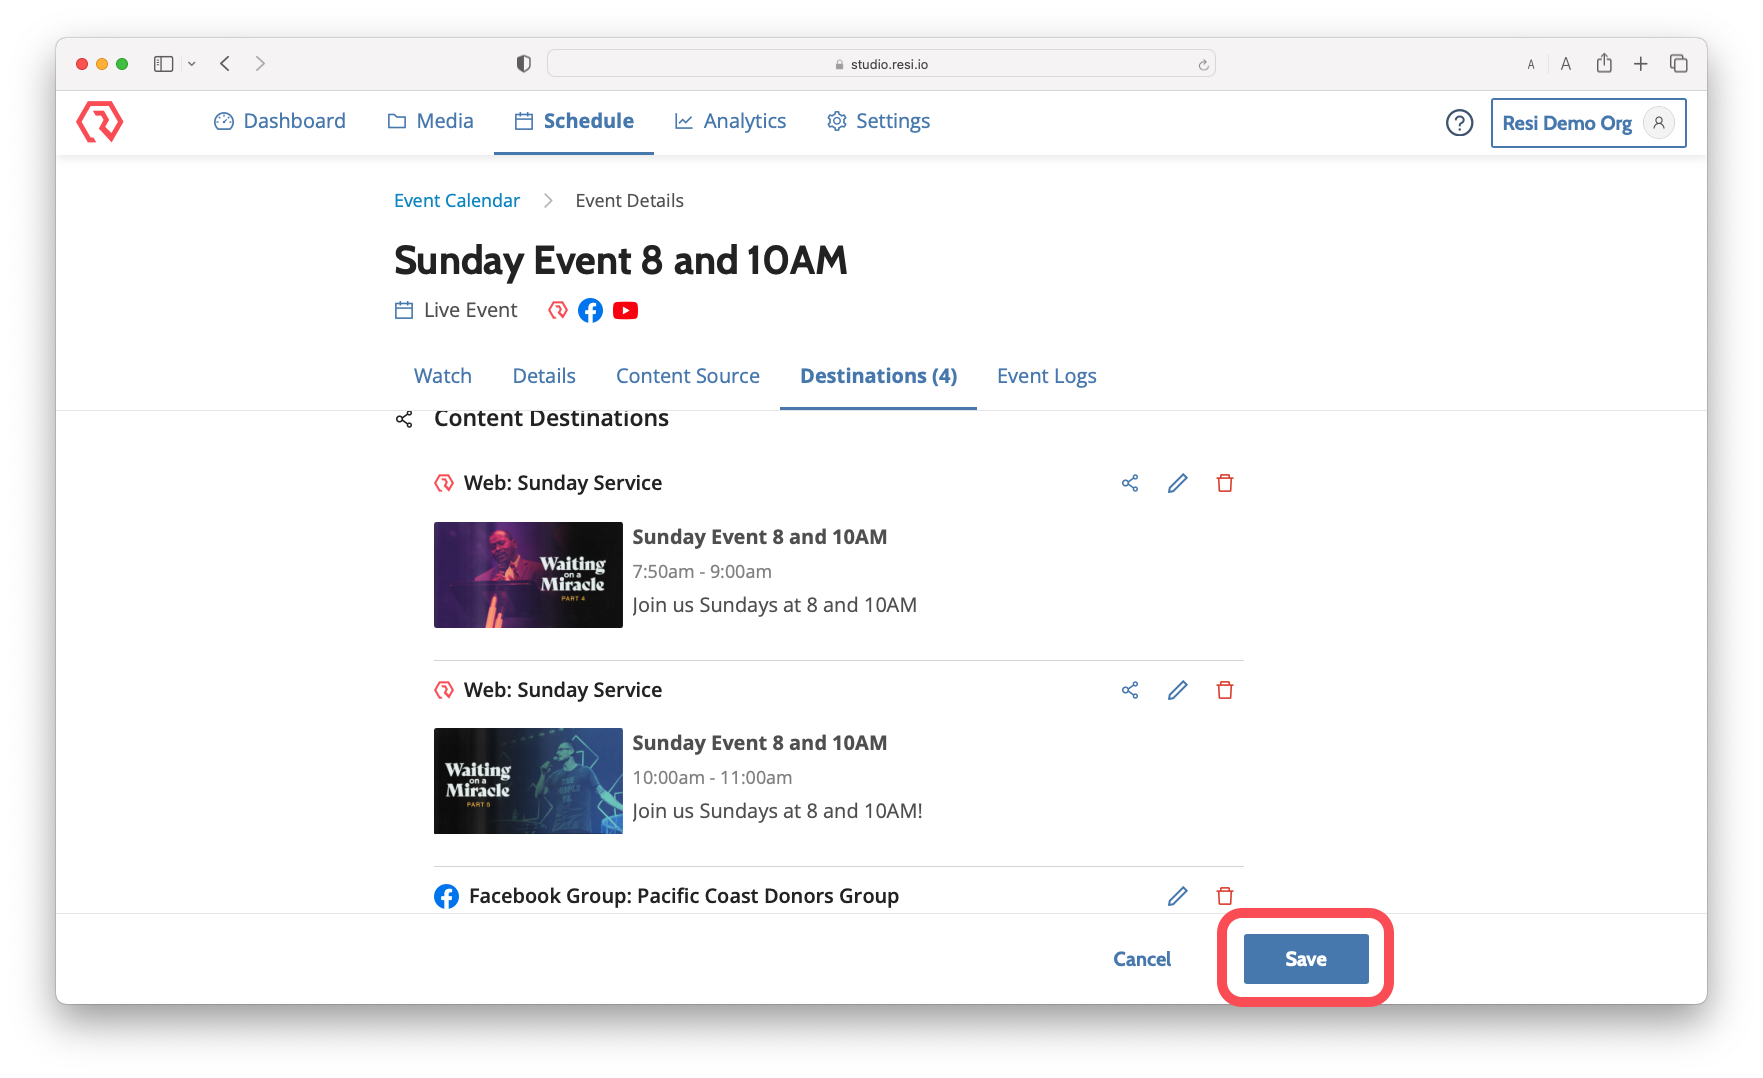
Task: Switch to the Details tab
Action: [x=544, y=376]
